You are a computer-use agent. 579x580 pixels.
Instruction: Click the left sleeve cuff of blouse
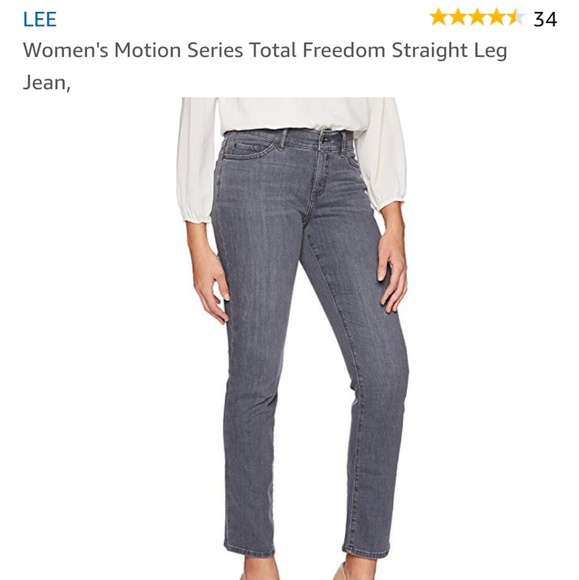point(195,216)
